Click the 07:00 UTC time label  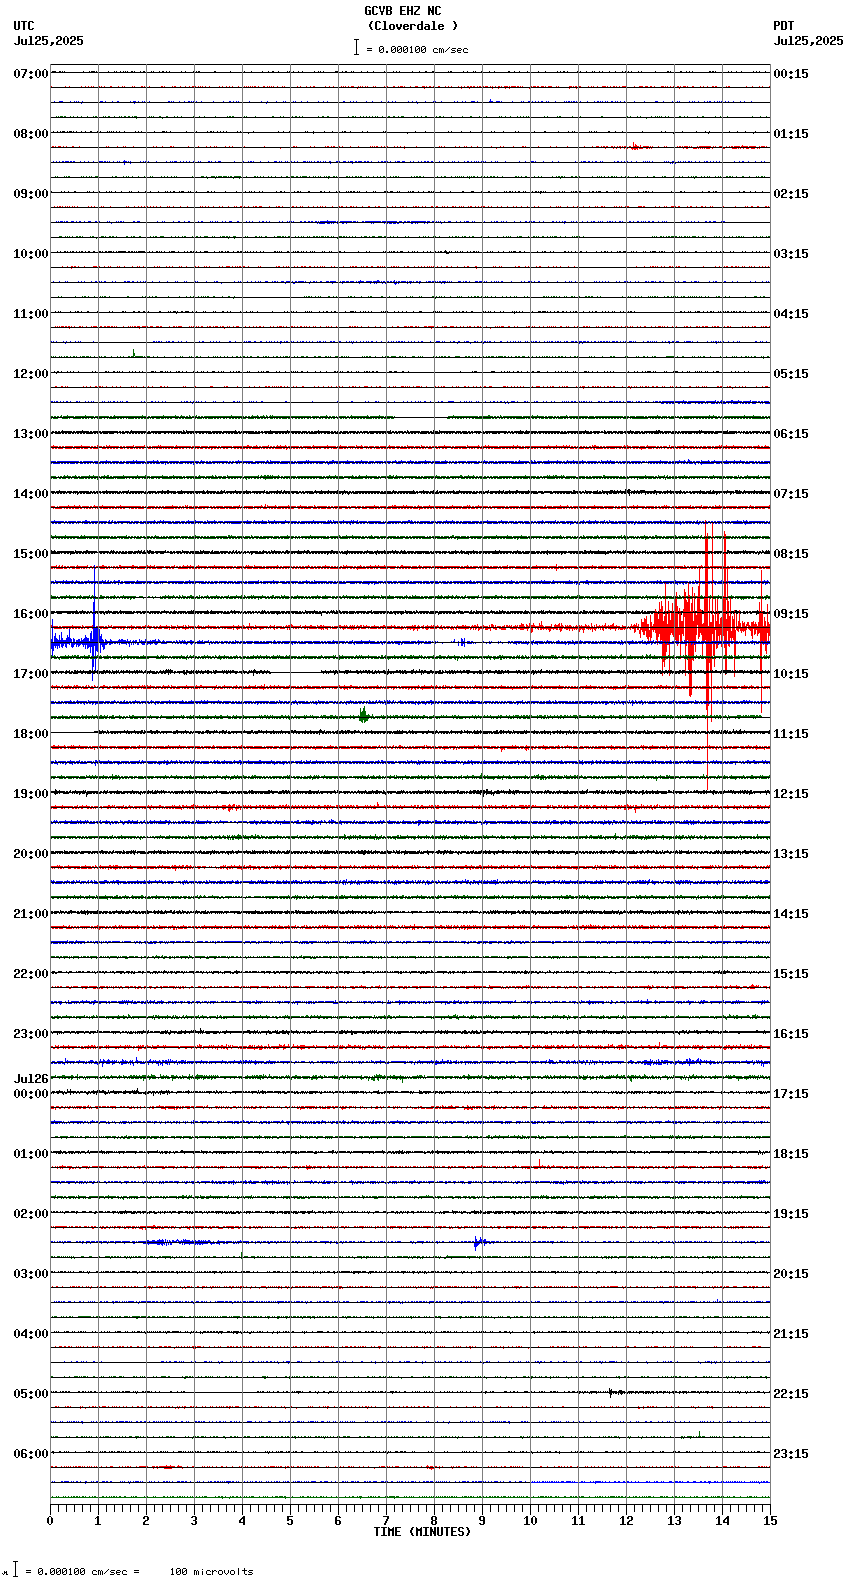point(31,74)
